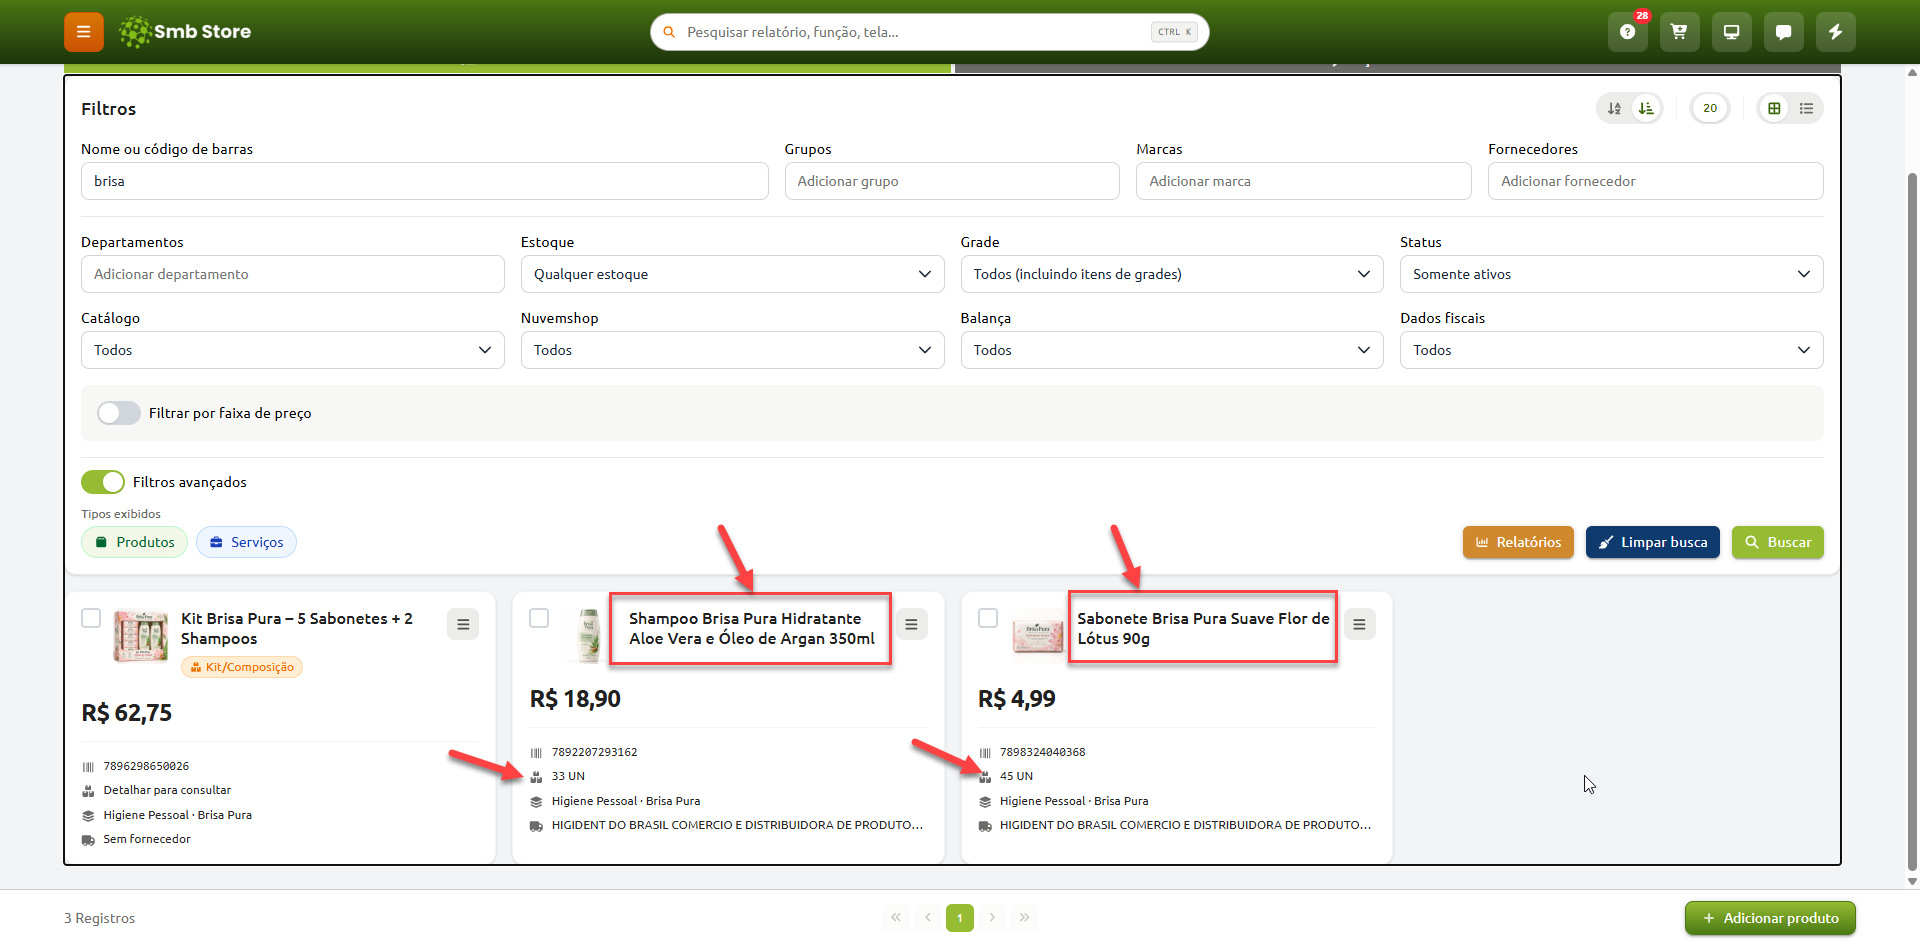Click the search magnifier in top bar
This screenshot has width=1920, height=945.
(x=669, y=32)
